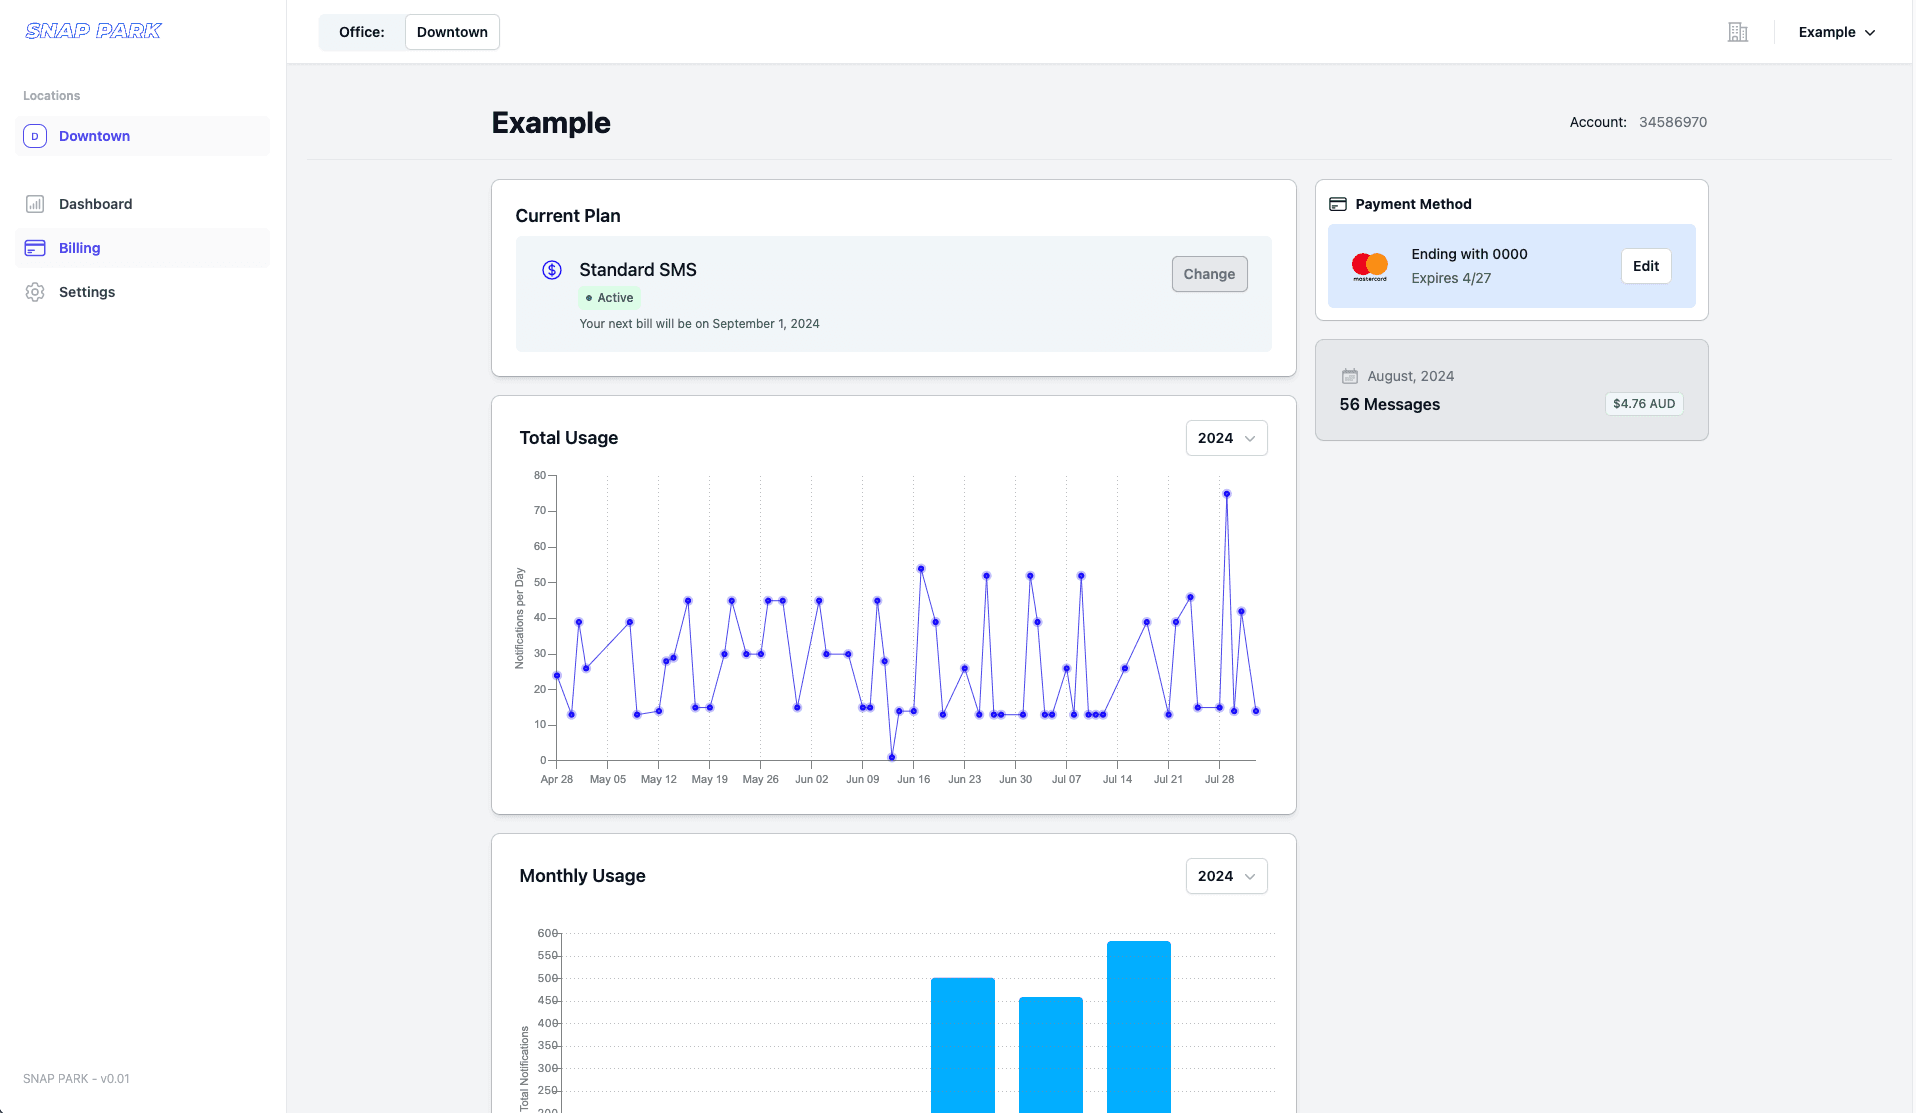The image size is (1916, 1113).
Task: Click the shortest bar in Monthly Usage
Action: pos(1051,1055)
